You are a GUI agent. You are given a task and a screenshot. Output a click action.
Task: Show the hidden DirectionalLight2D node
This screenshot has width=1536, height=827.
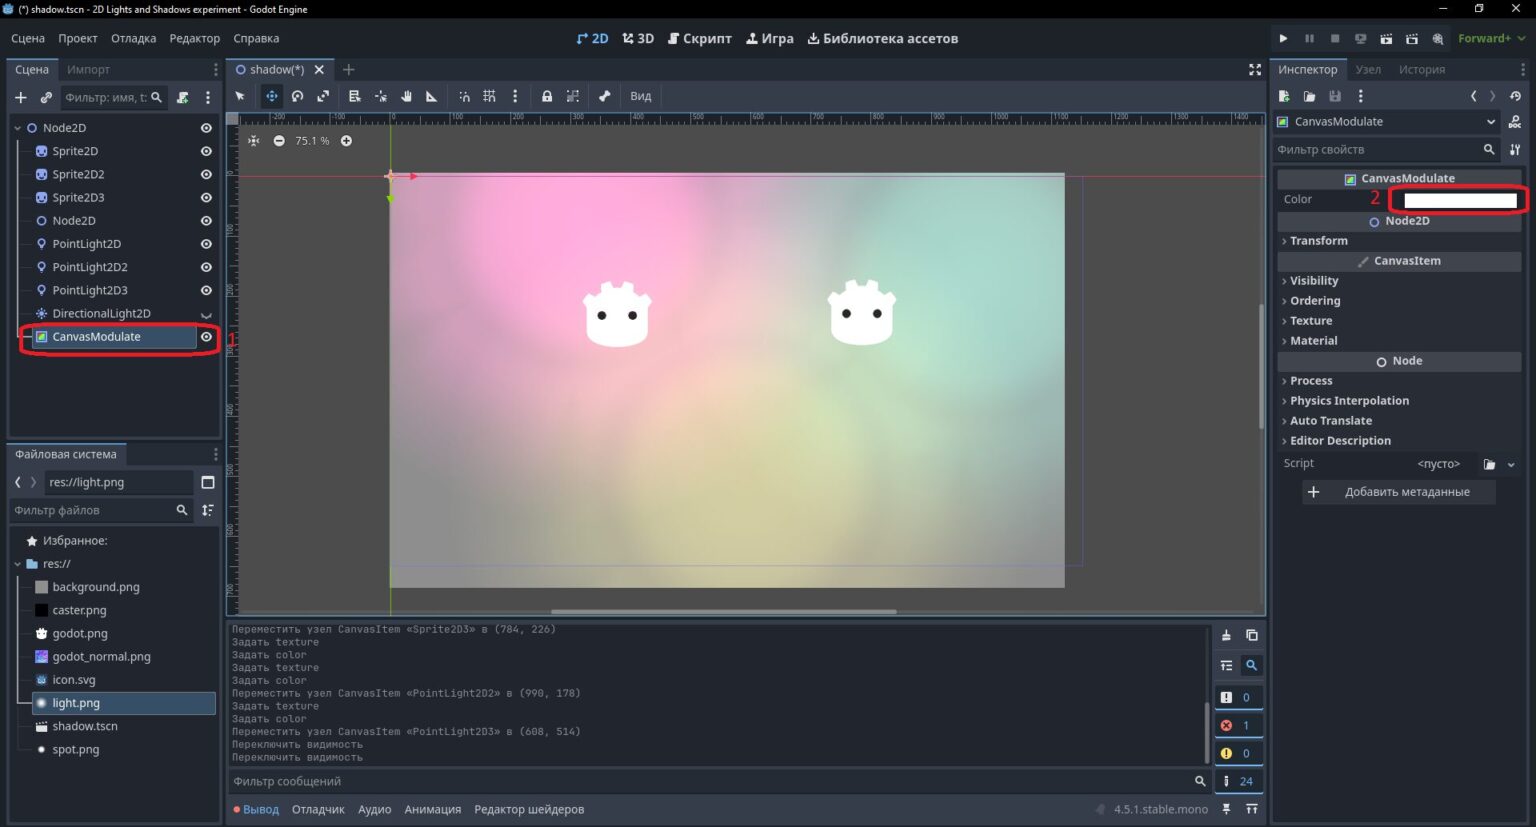[x=206, y=314]
